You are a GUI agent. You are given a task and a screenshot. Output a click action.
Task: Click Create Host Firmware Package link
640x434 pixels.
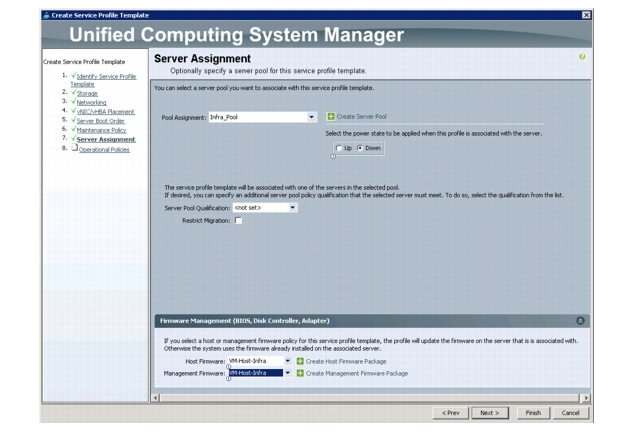pos(346,361)
